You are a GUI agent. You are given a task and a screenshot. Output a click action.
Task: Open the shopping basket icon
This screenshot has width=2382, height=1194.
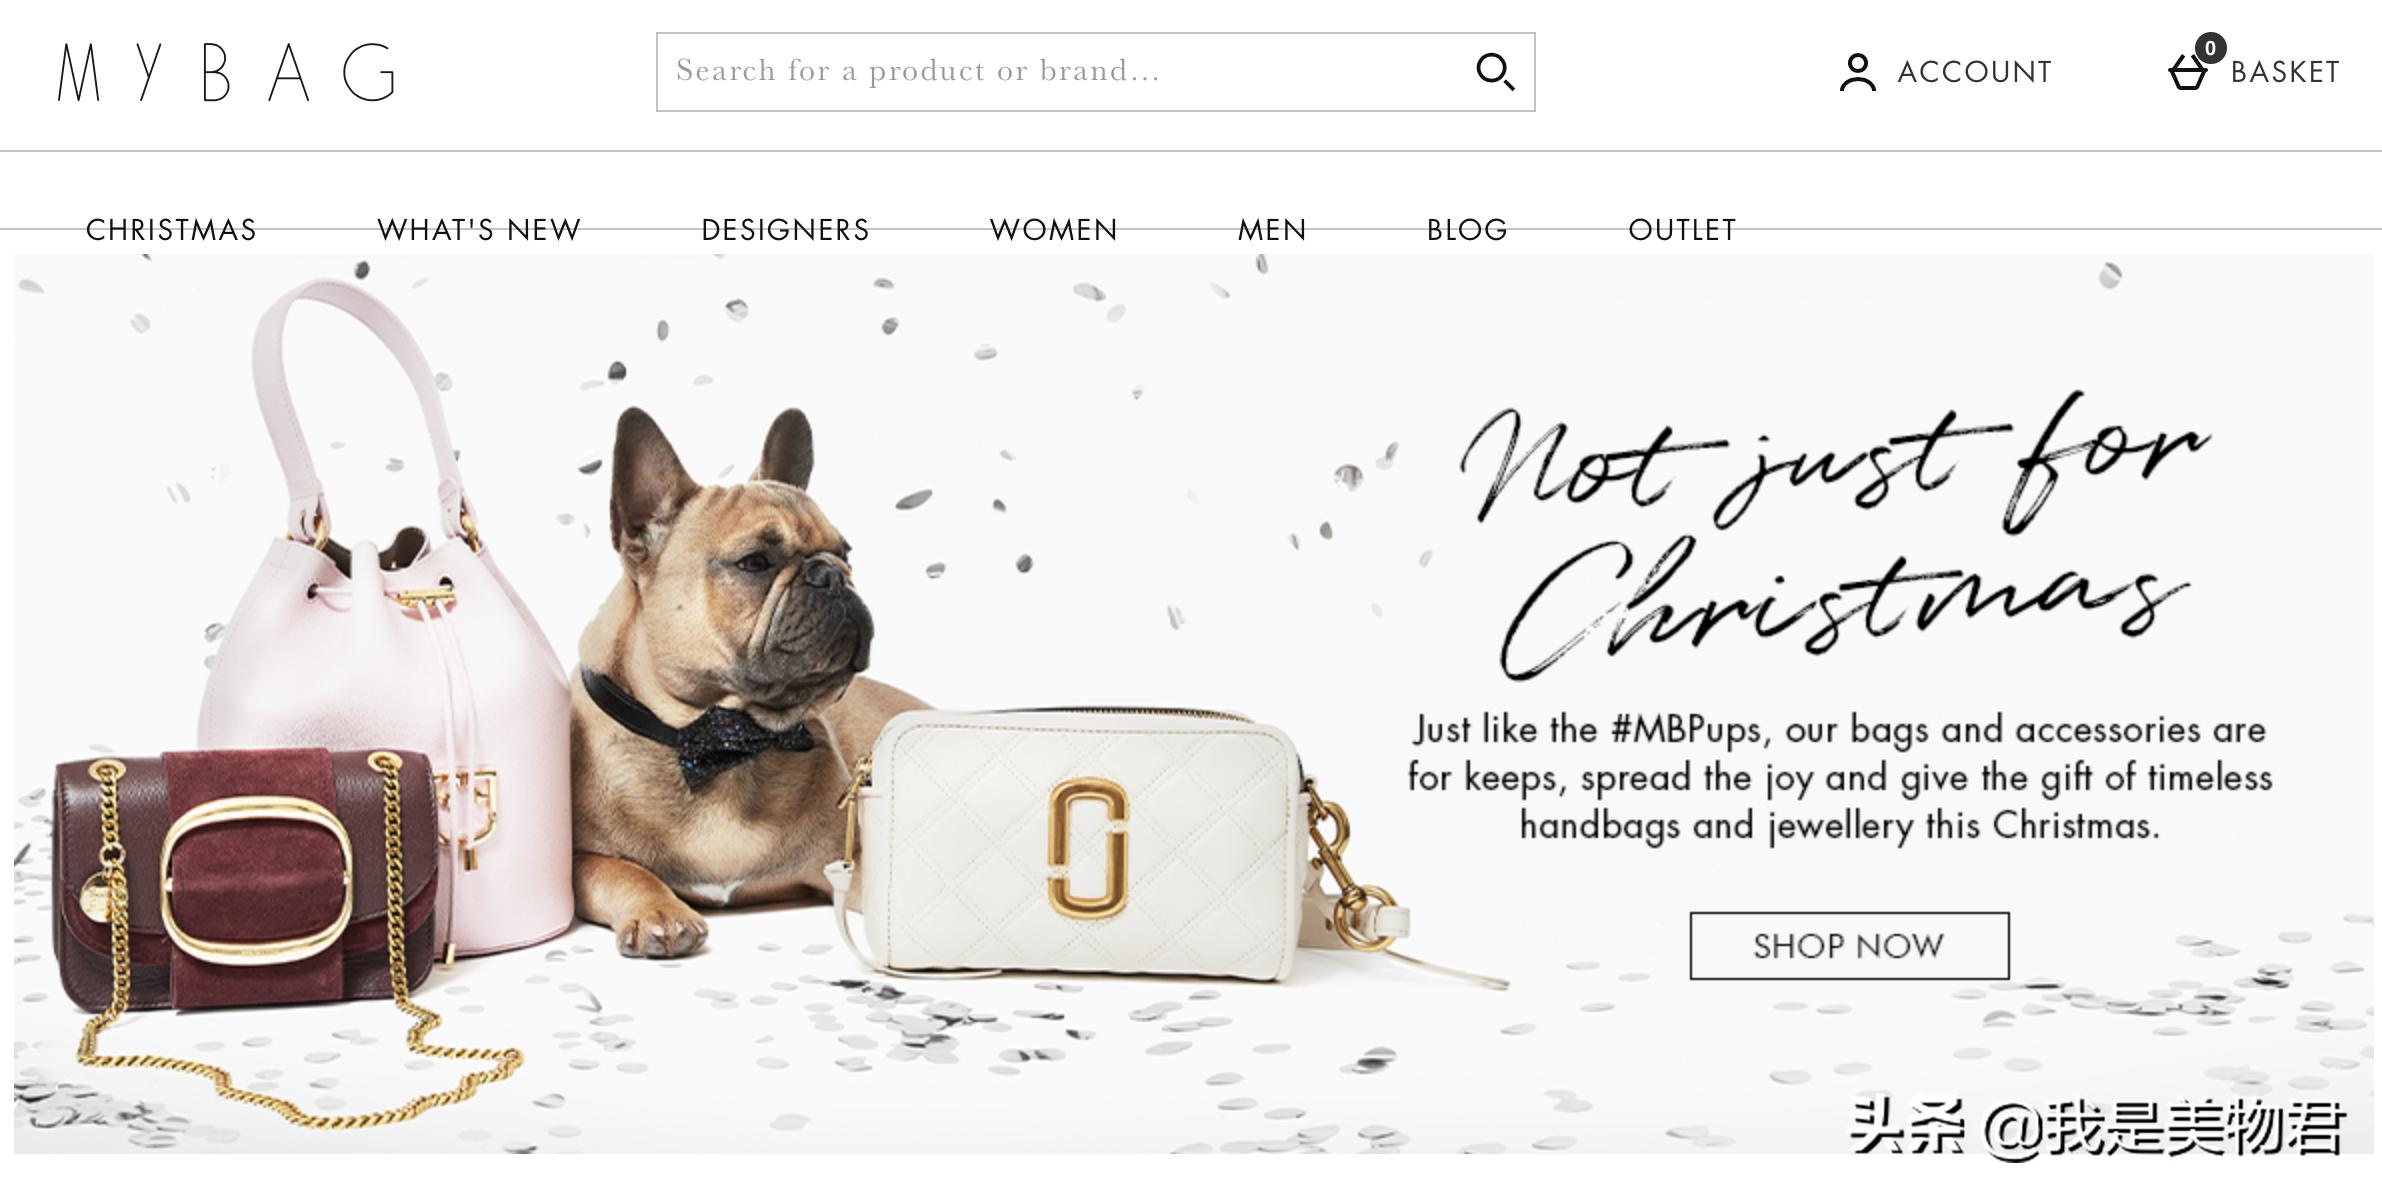coord(2187,74)
